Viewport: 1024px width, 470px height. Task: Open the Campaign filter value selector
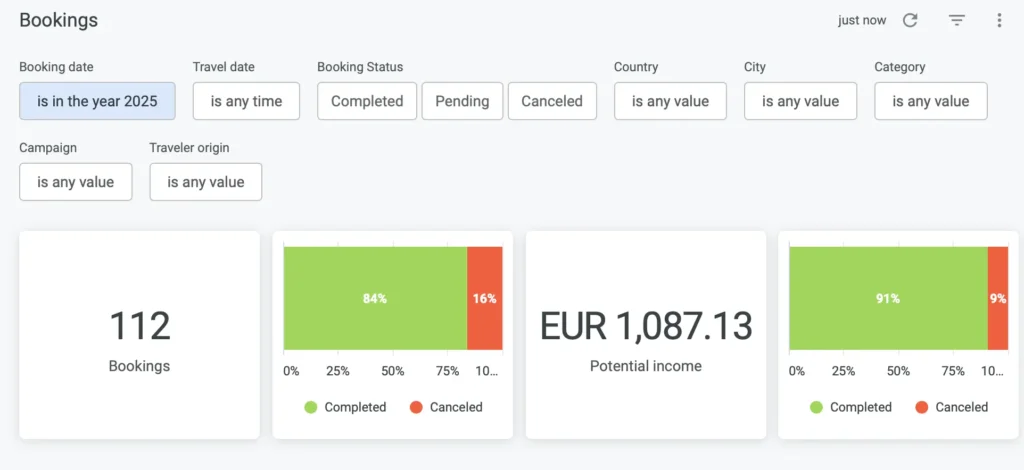76,182
